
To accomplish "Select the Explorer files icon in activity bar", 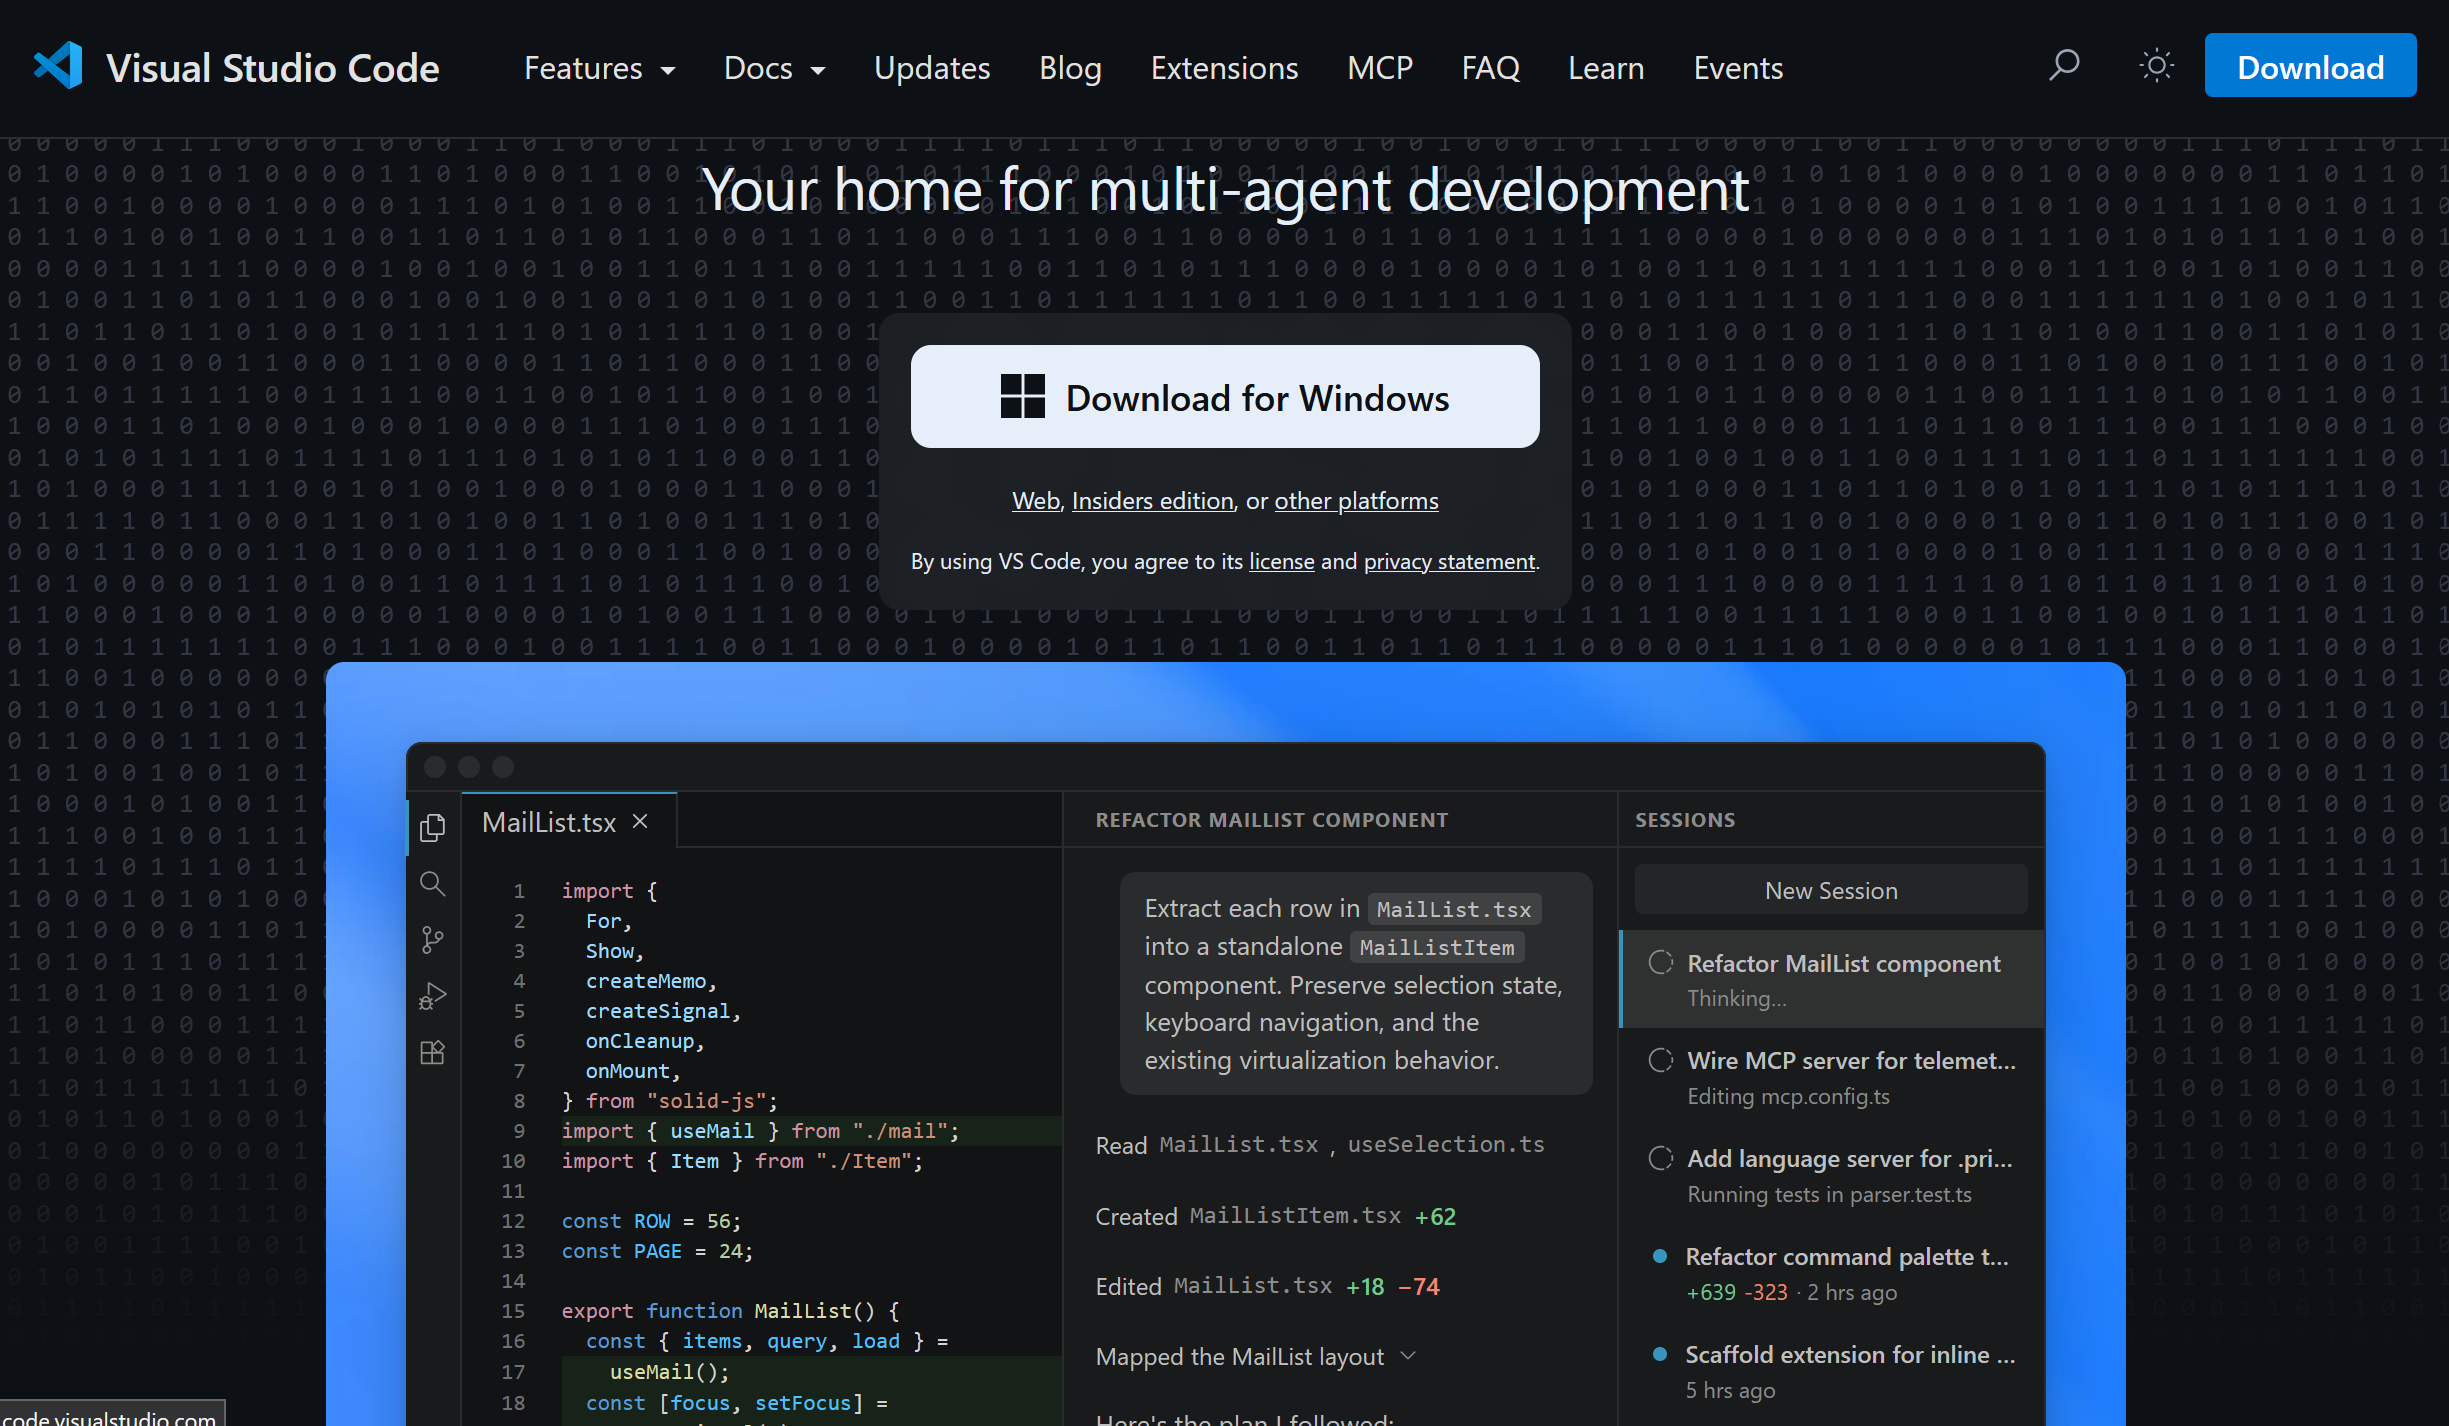I will coord(432,827).
